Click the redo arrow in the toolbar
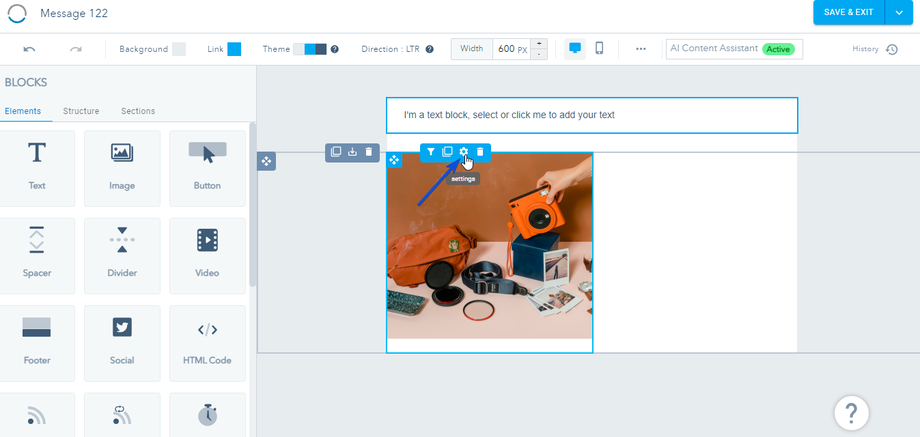The height and width of the screenshot is (437, 920). [76, 49]
